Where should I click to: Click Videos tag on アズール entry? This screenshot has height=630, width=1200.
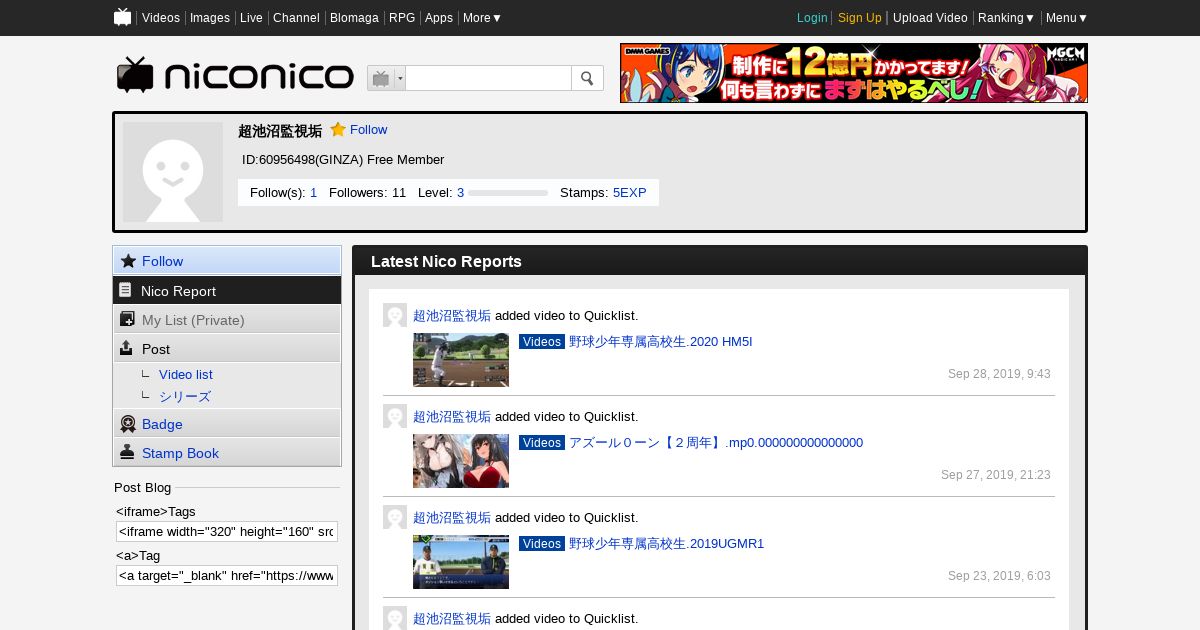pos(542,443)
